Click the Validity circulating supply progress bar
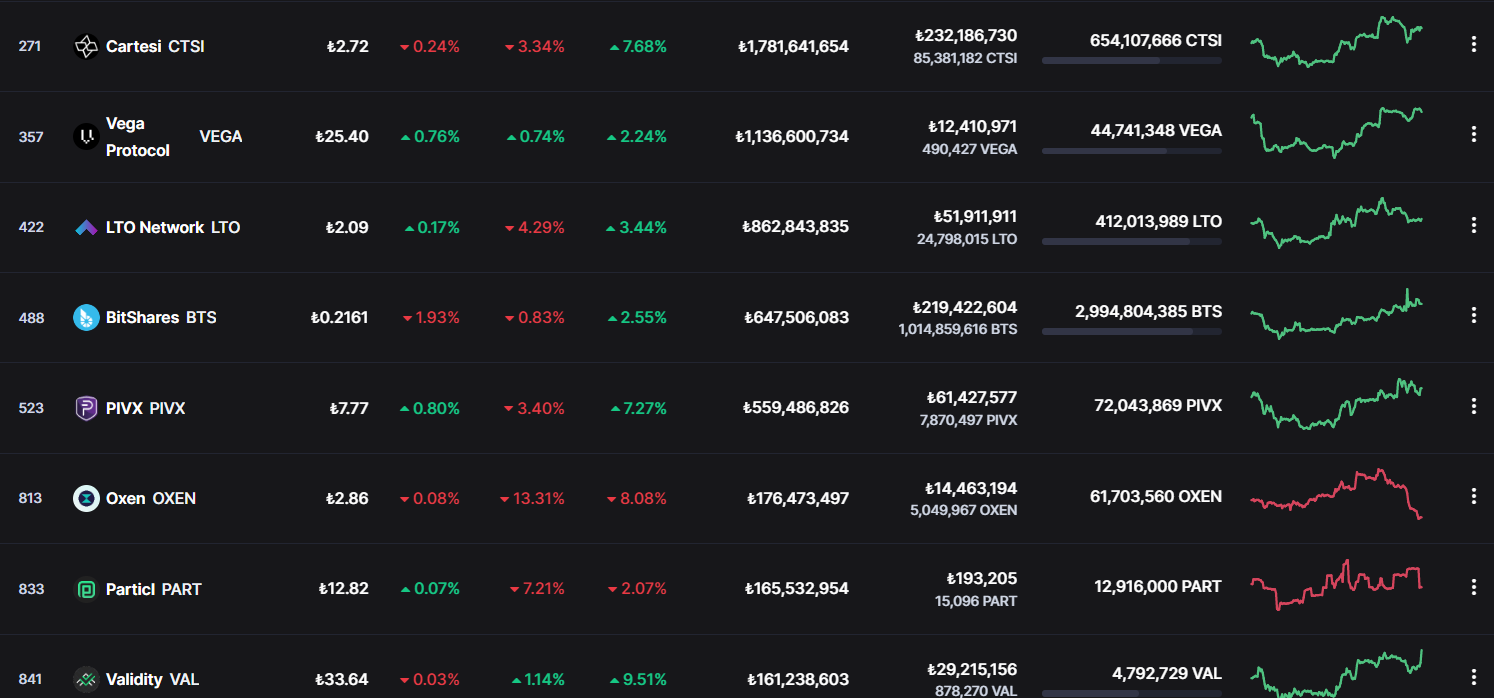Image resolution: width=1494 pixels, height=698 pixels. [x=1132, y=693]
